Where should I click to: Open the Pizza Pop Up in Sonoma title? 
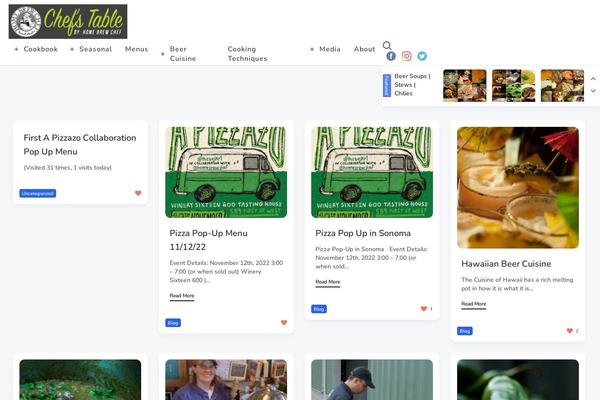363,233
